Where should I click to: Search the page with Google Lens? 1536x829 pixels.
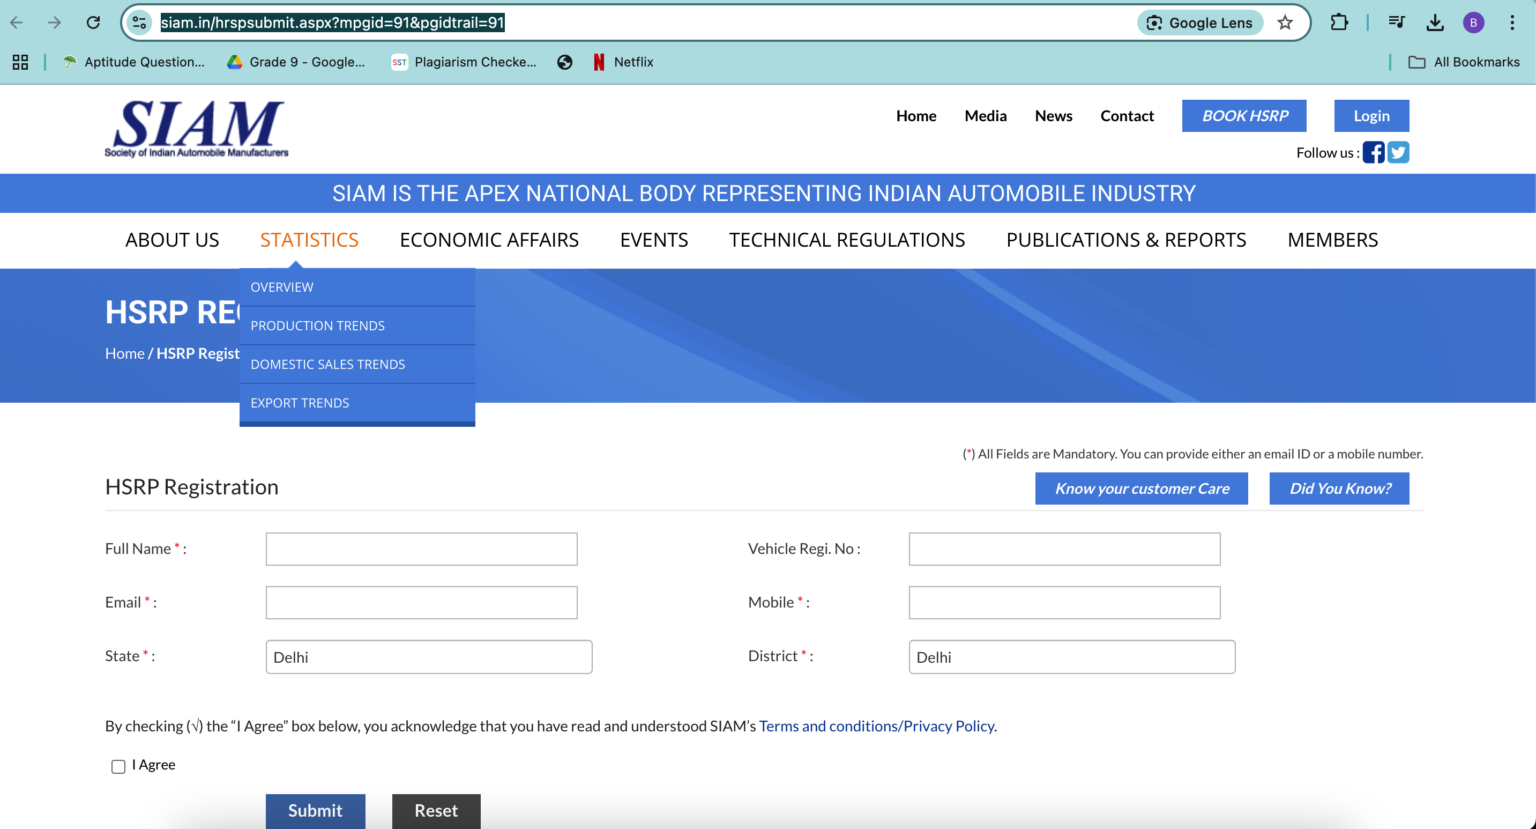pos(1200,22)
